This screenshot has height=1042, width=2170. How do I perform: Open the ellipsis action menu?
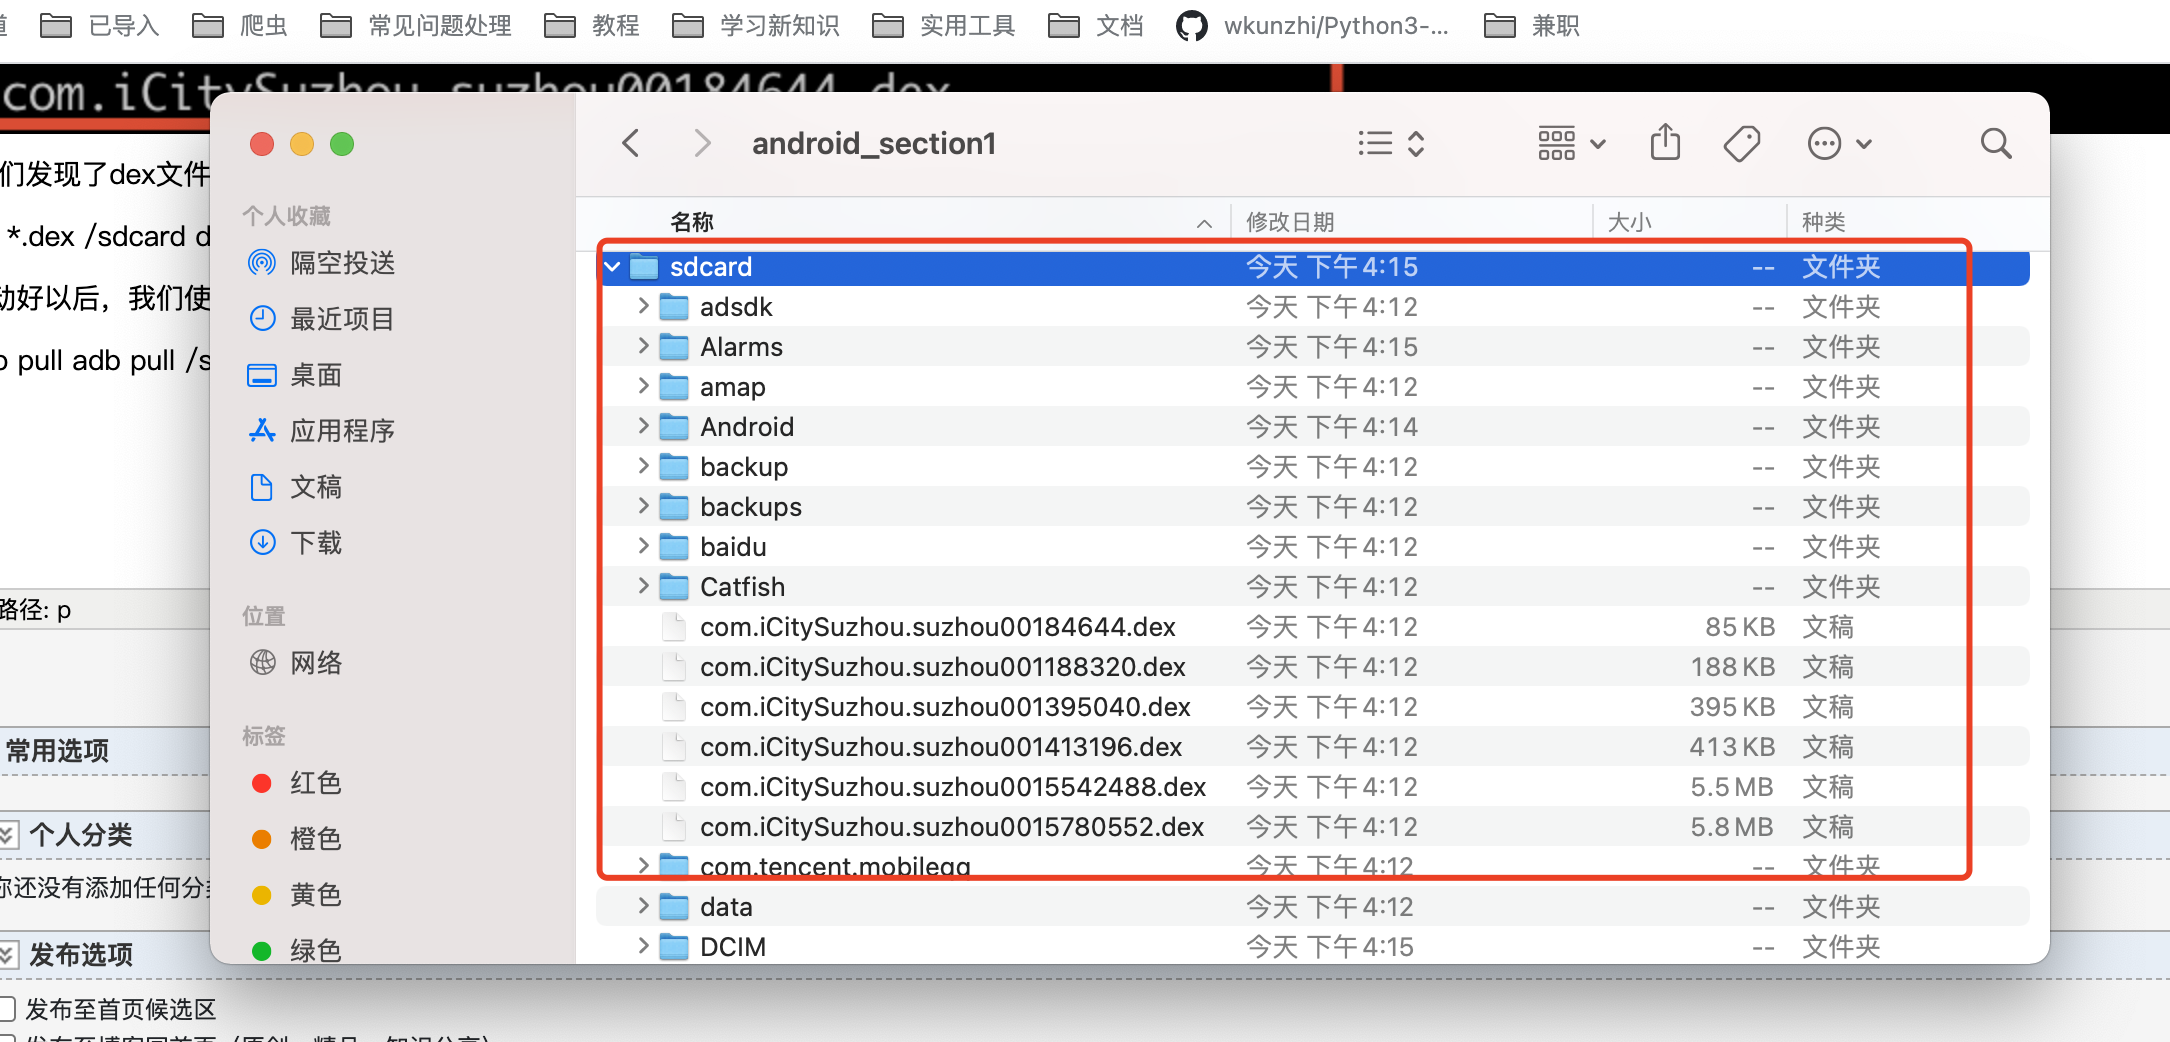point(1839,144)
